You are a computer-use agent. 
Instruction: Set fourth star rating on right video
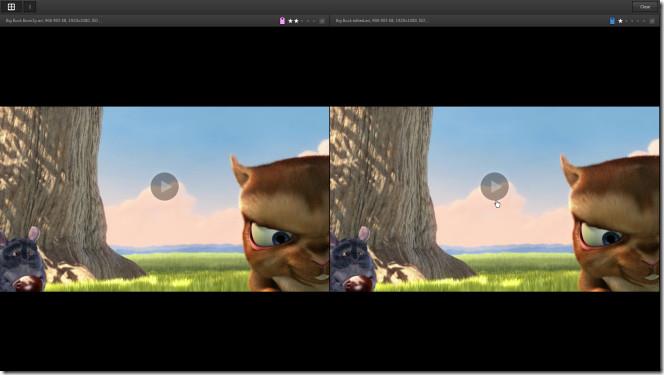click(x=638, y=21)
